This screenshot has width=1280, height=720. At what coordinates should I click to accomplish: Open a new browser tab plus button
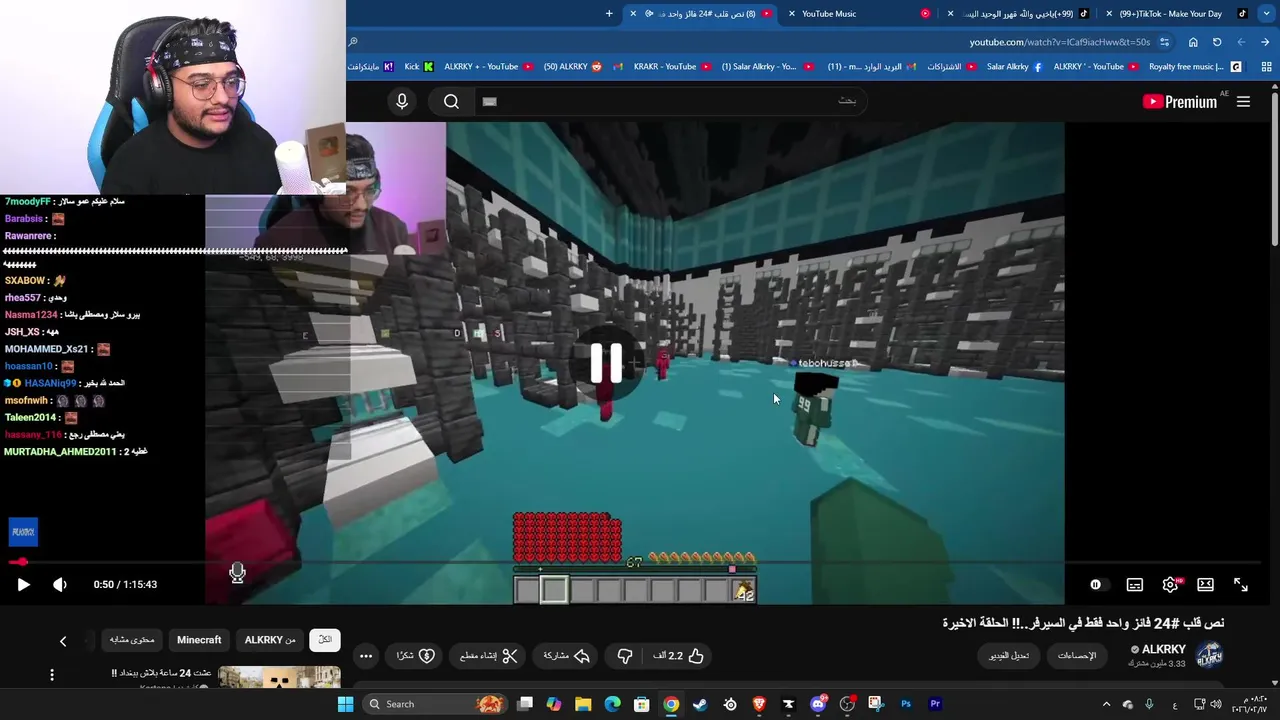(609, 14)
